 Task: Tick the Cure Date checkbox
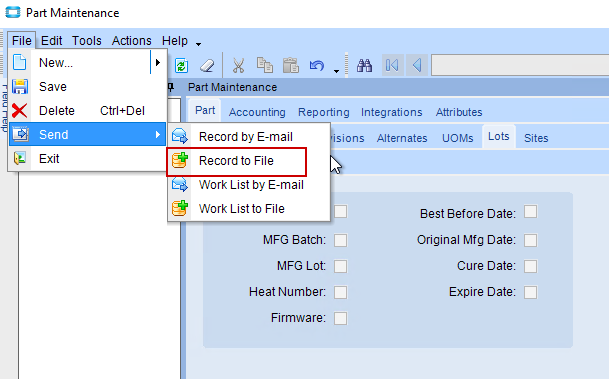tap(531, 266)
